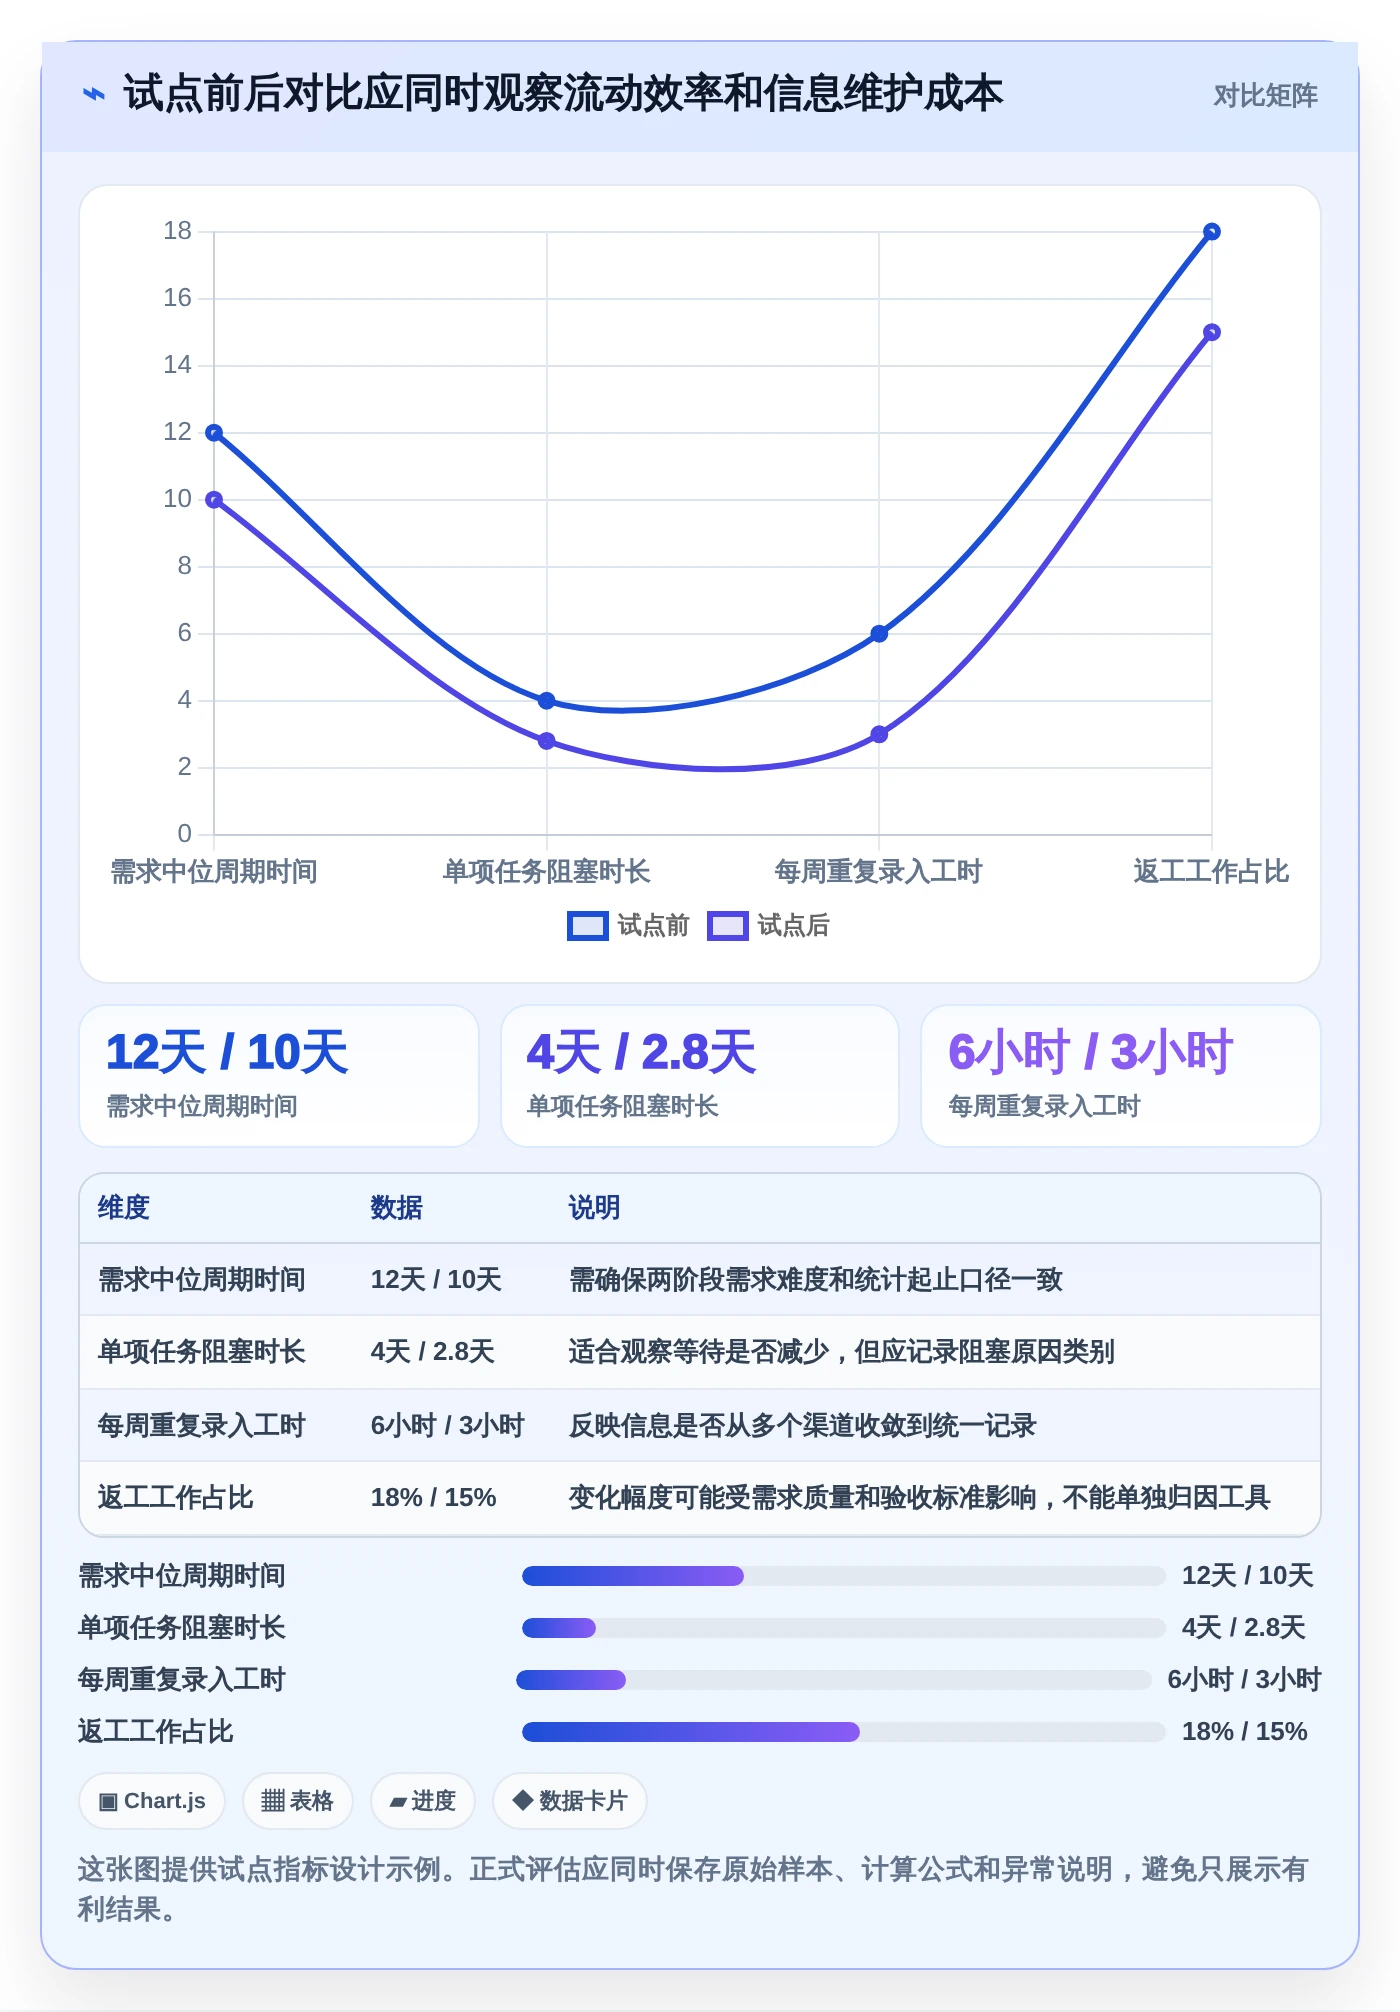Select the 每周重复录入工时 table row name
Image resolution: width=1400 pixels, height=2012 pixels.
pos(201,1426)
